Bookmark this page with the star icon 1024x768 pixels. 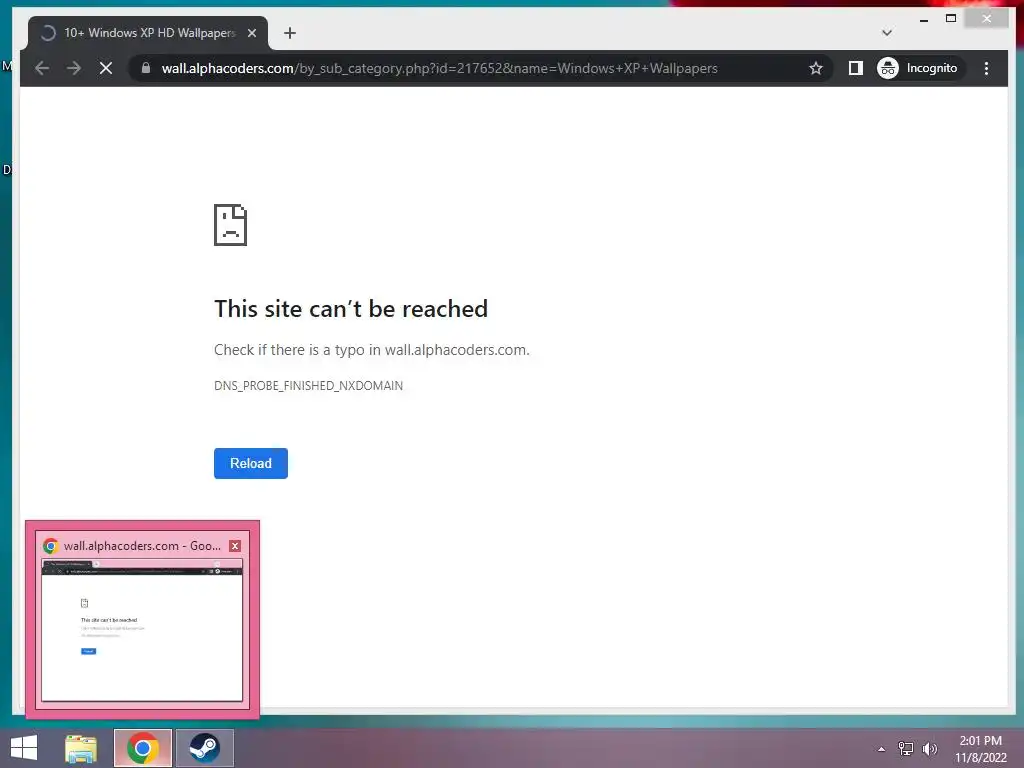tap(816, 68)
